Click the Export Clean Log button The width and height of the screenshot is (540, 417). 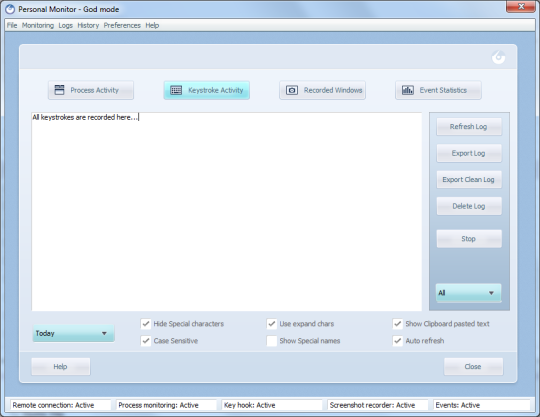[x=469, y=179]
